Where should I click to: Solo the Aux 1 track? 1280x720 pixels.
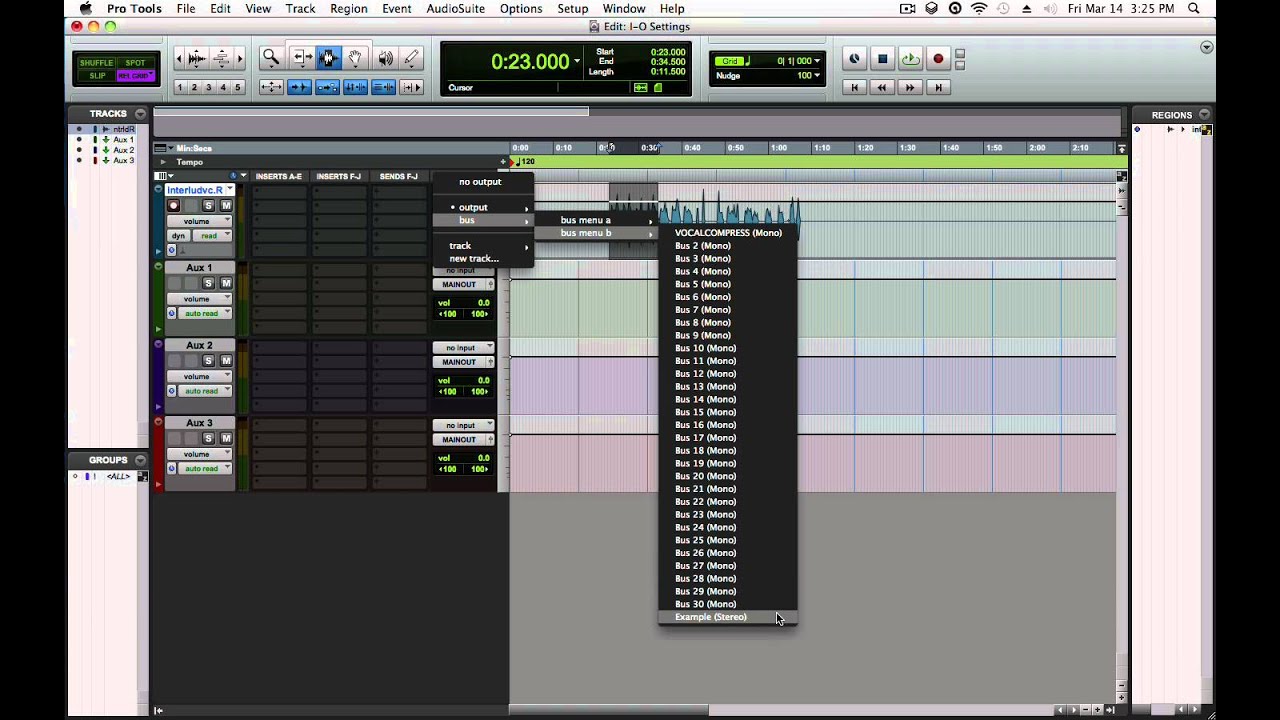[x=209, y=283]
